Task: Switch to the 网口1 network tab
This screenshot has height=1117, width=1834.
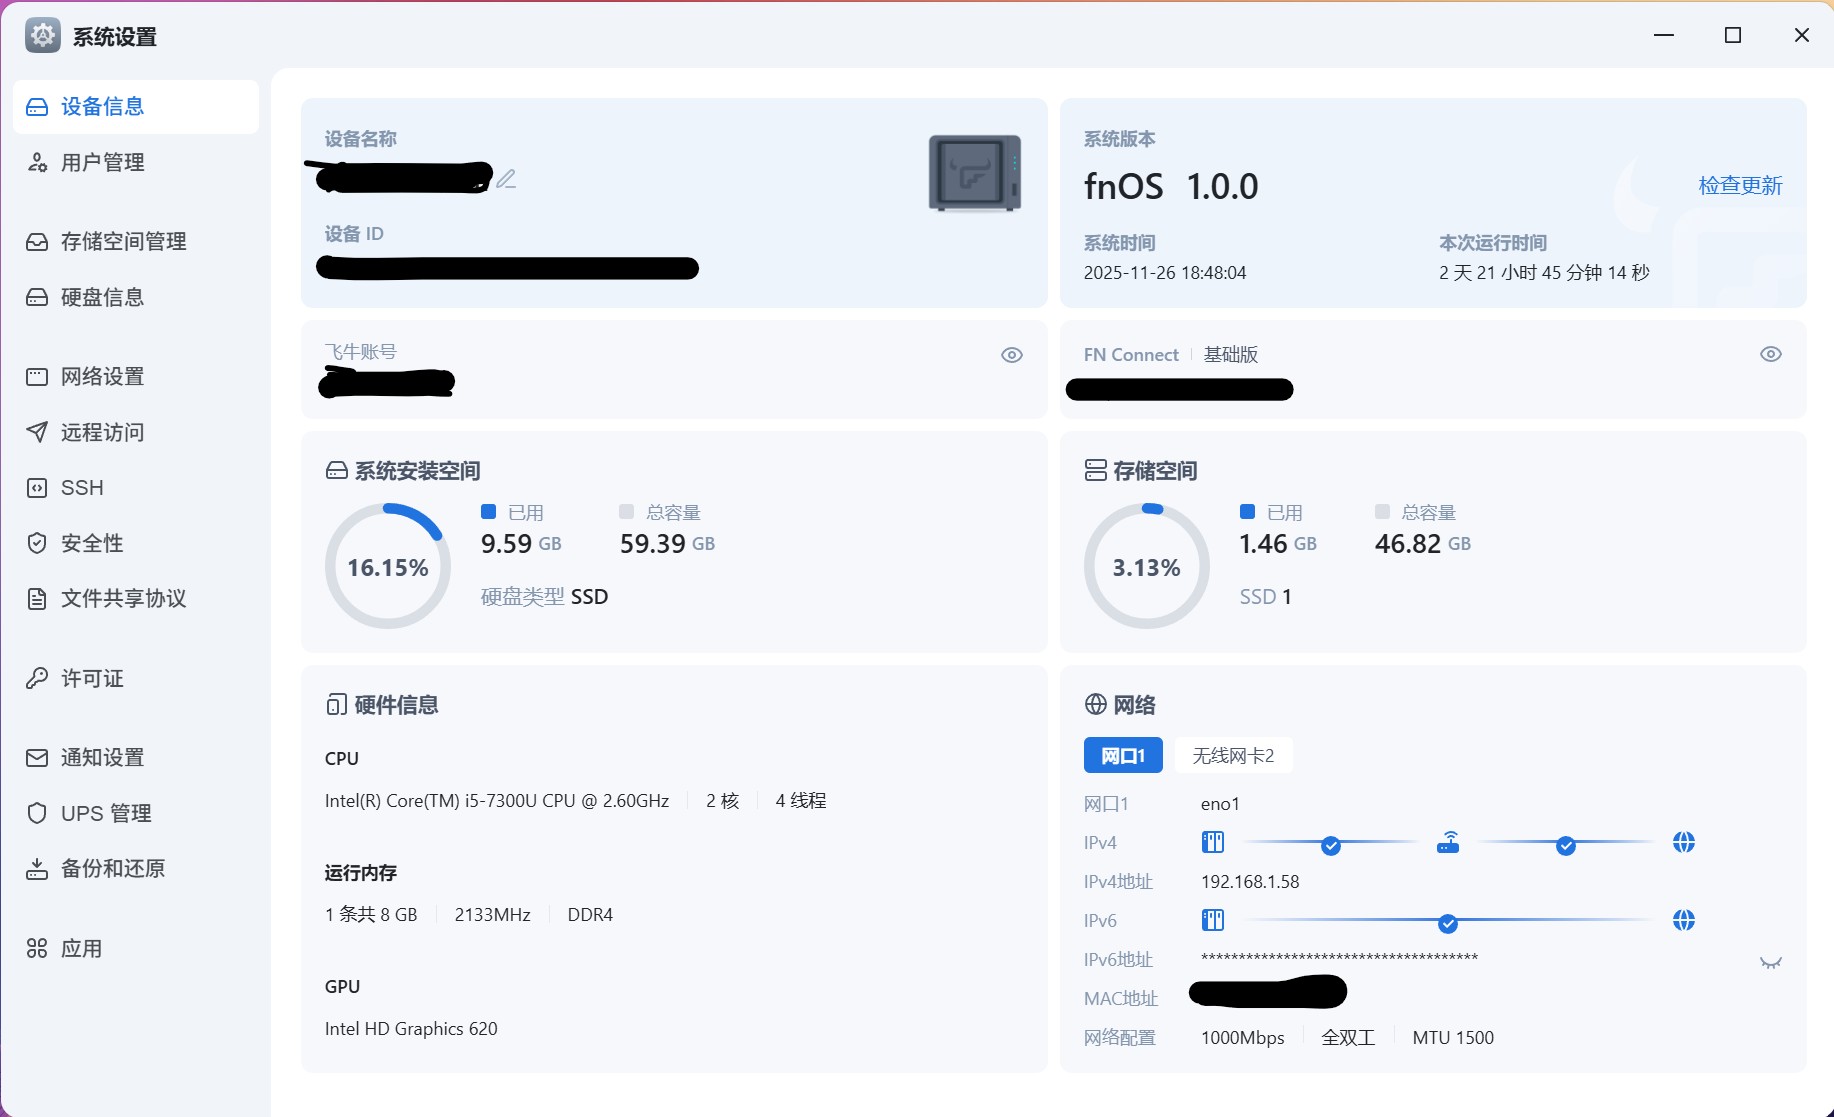Action: (1123, 756)
